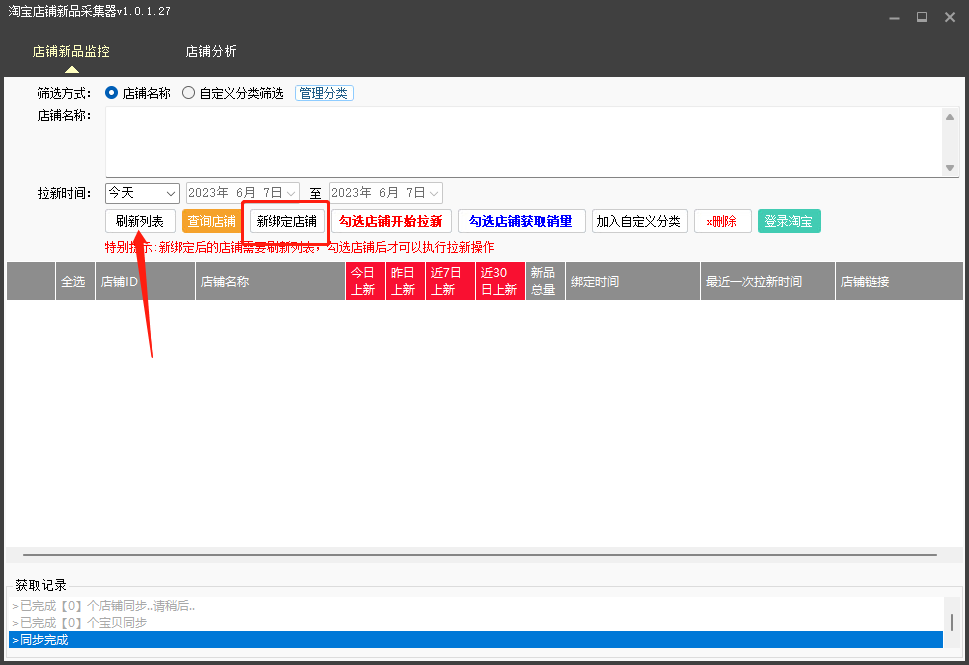Viewport: 969px width, 665px height.
Task: Click the 加入自定义分类 button
Action: click(x=639, y=221)
